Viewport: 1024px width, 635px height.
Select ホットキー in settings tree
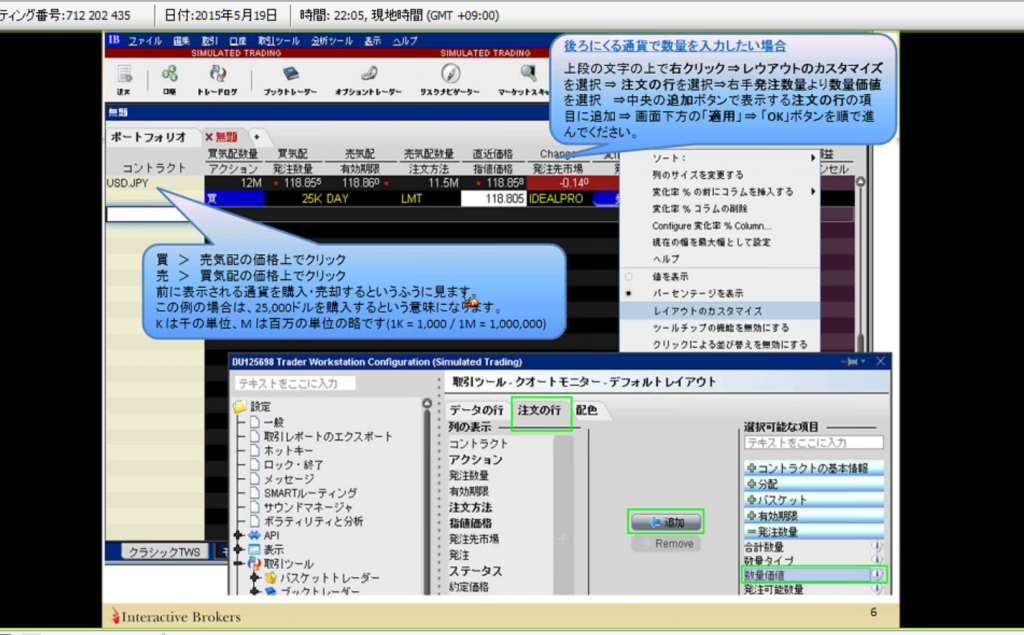coord(288,450)
